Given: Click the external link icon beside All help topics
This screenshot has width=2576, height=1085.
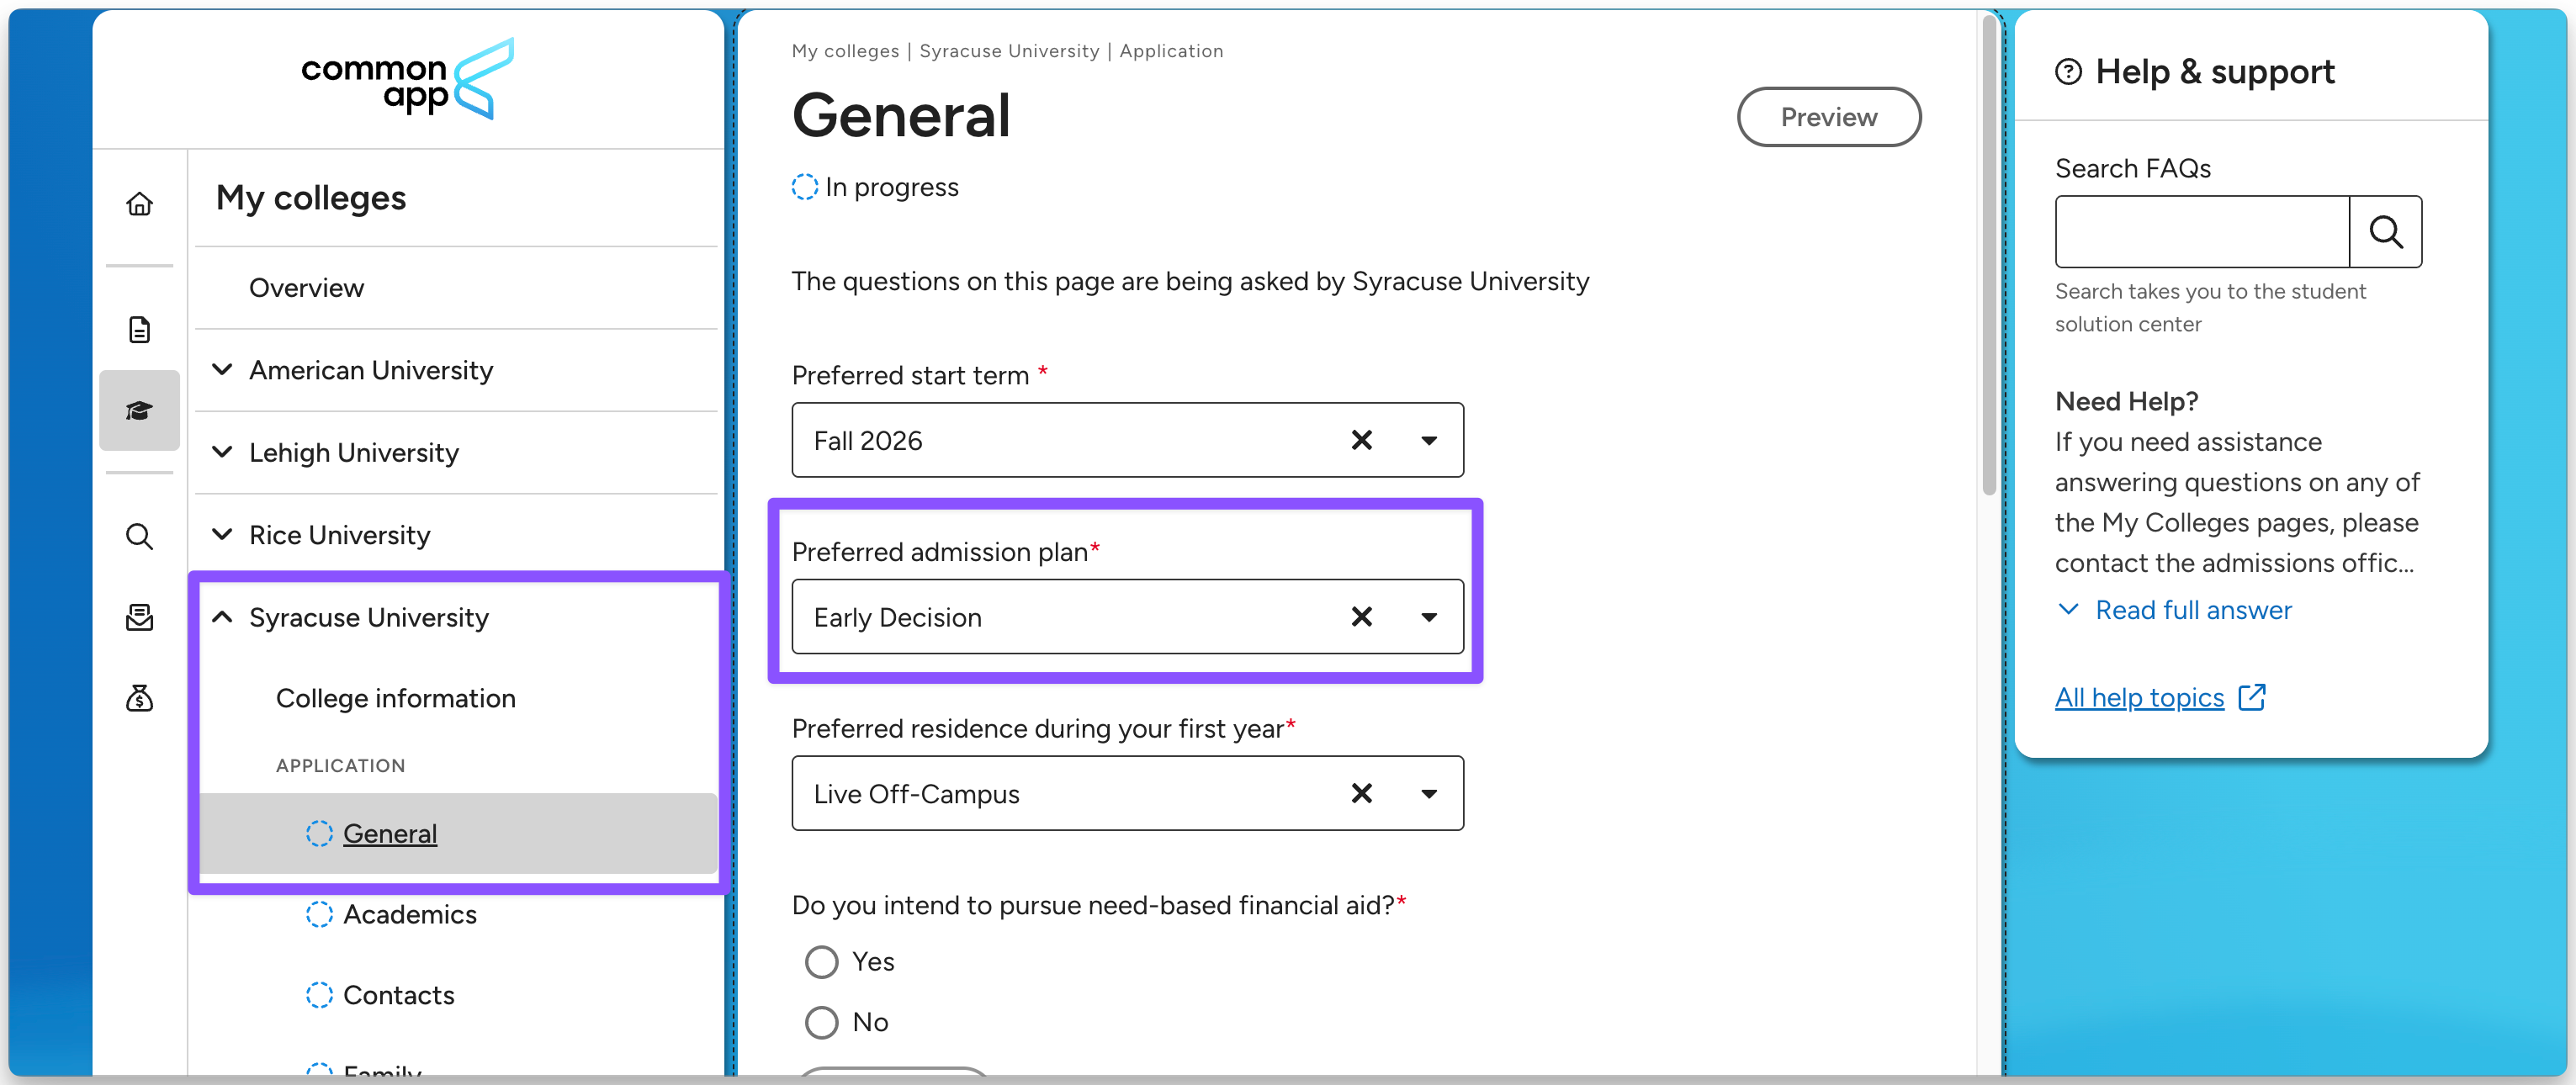Looking at the screenshot, I should [2252, 697].
